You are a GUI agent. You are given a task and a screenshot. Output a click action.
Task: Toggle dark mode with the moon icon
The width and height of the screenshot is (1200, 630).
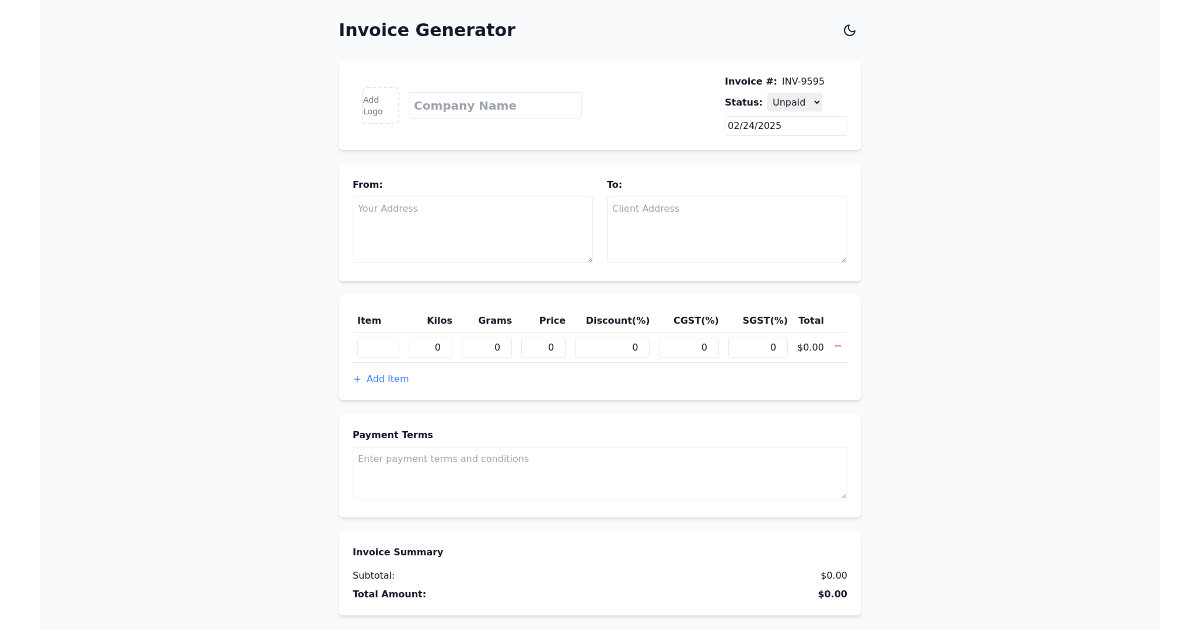tap(849, 30)
